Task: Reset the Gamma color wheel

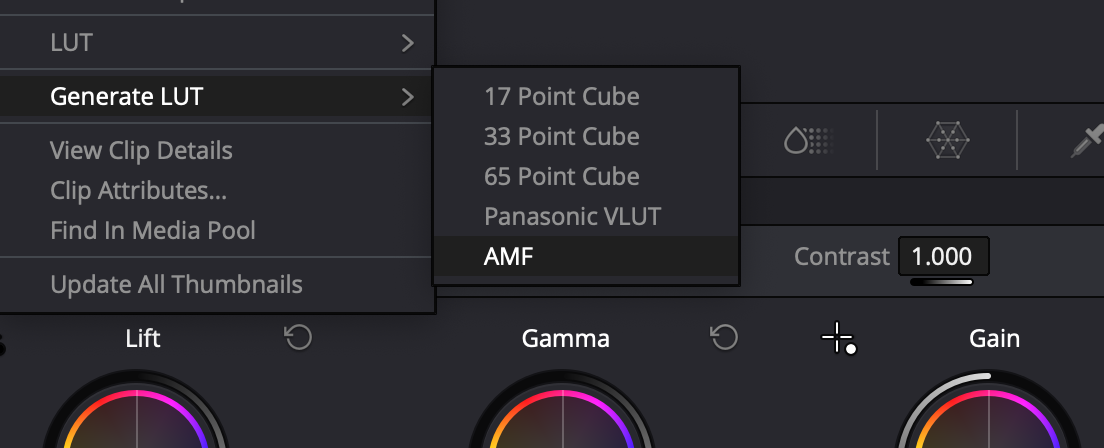Action: (723, 338)
